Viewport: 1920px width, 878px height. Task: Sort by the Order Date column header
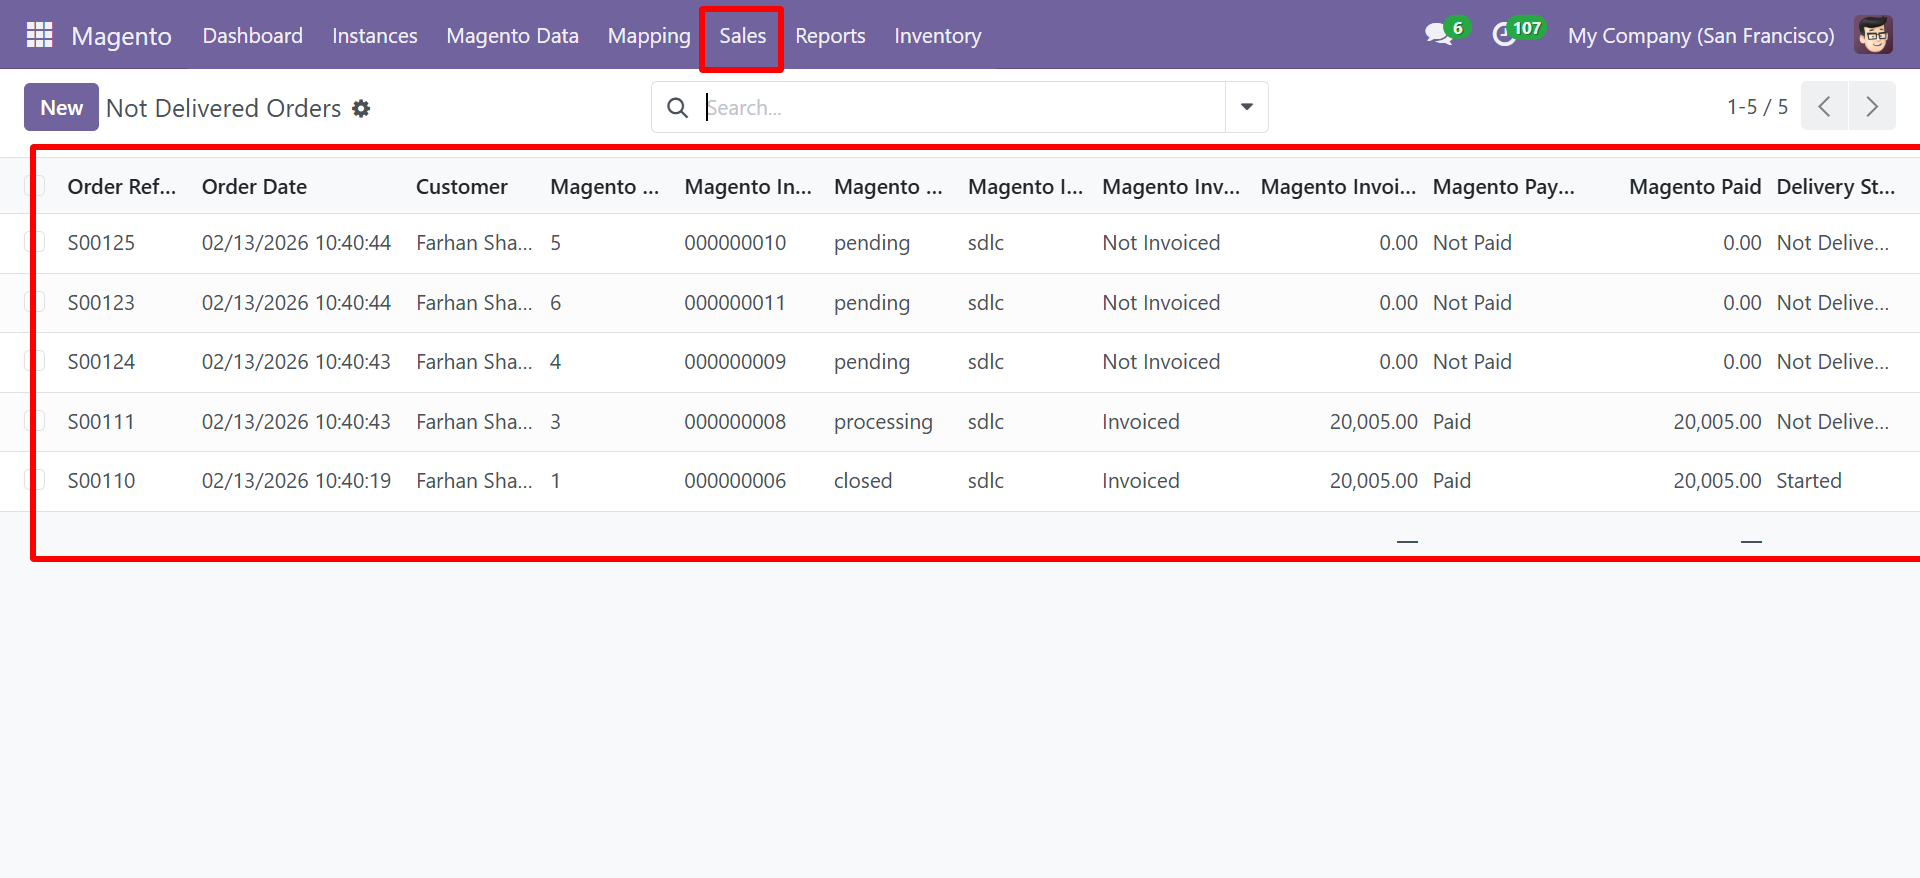coord(254,187)
